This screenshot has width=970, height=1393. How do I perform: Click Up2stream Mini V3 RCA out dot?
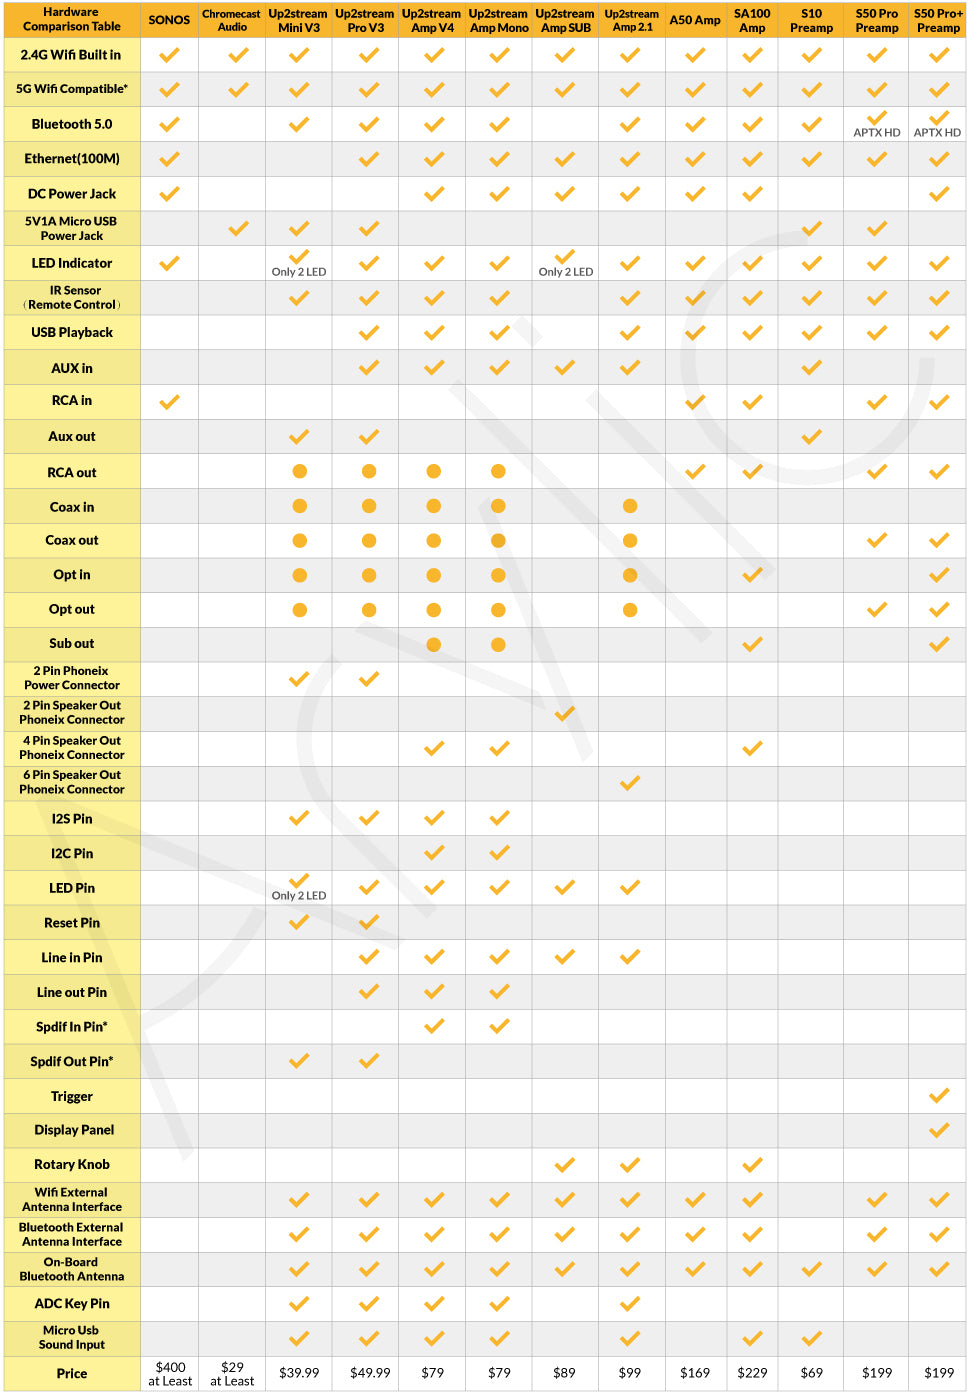299,471
